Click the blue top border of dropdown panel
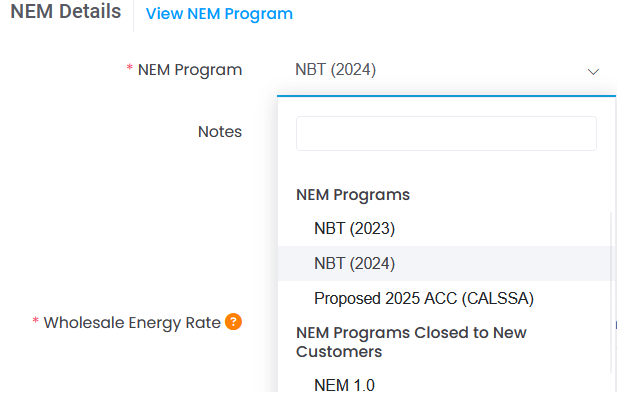This screenshot has width=617, height=420. 446,96
